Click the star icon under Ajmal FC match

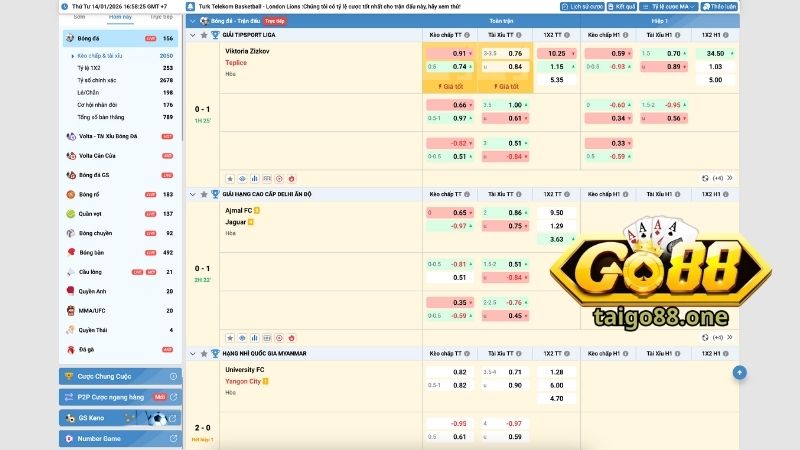pos(230,338)
